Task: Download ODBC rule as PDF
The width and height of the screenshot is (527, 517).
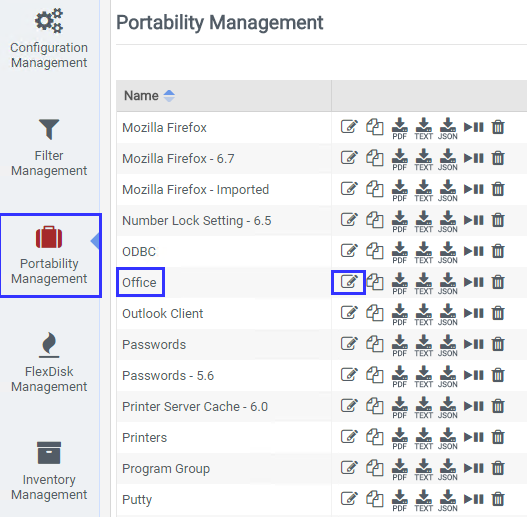Action: coord(400,252)
